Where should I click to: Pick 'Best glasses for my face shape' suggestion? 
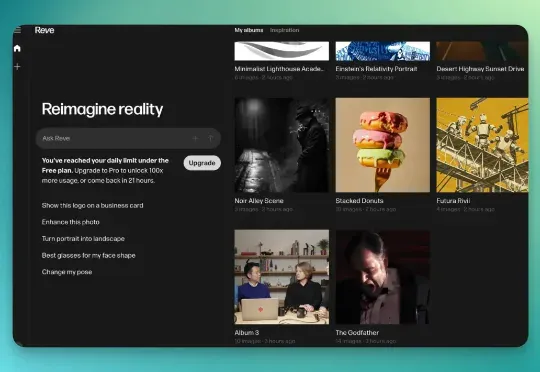pyautogui.click(x=89, y=256)
